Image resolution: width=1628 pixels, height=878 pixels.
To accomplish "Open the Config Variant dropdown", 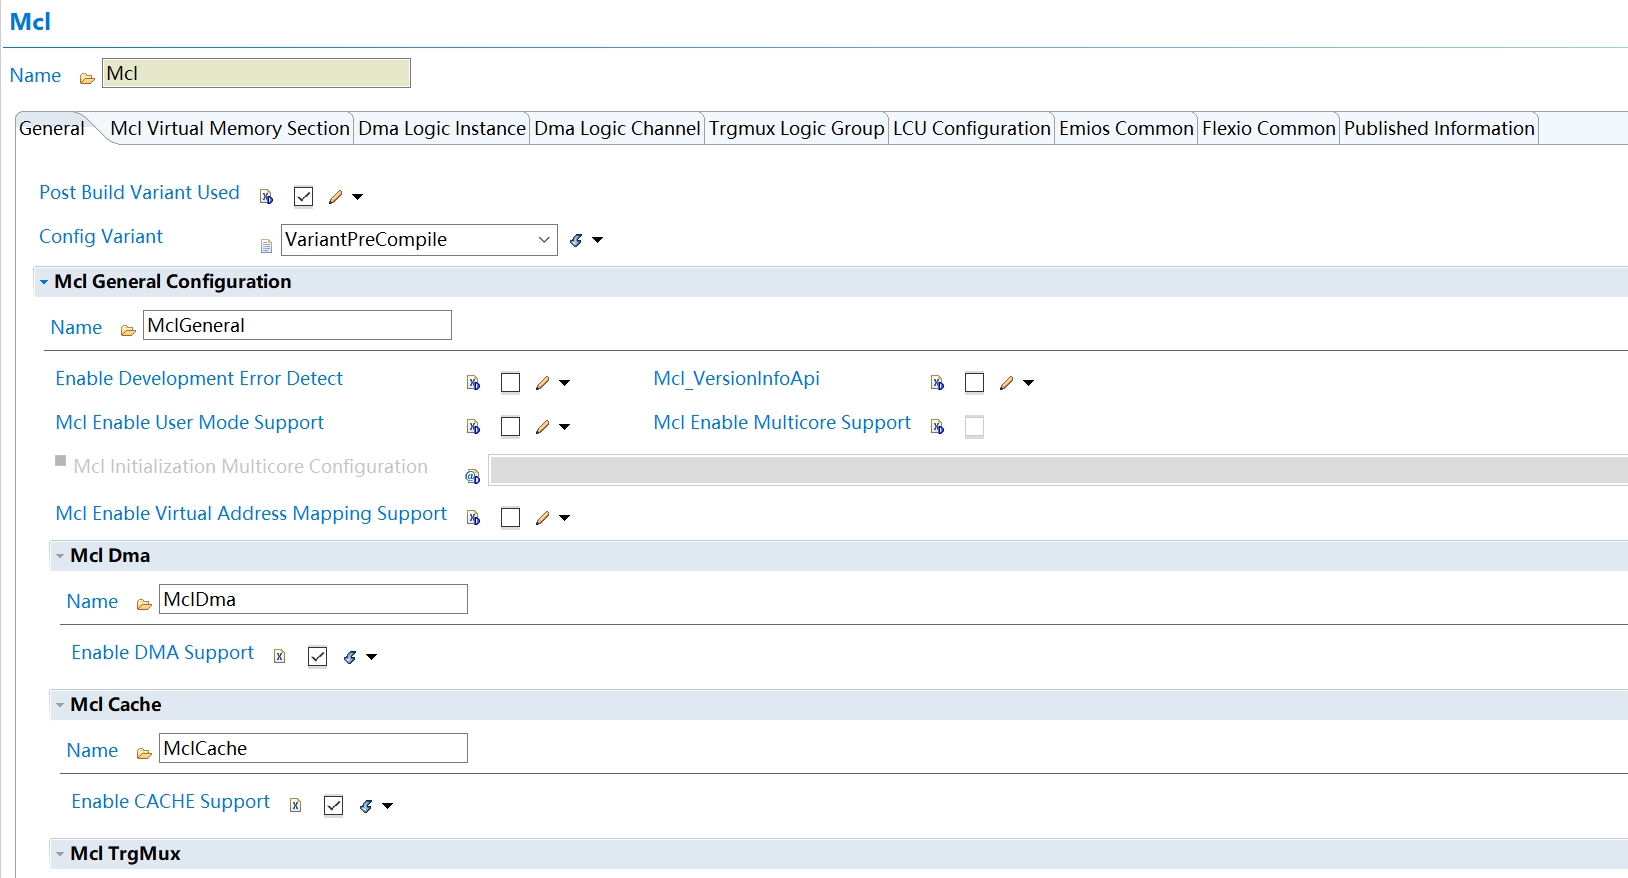I will (544, 240).
